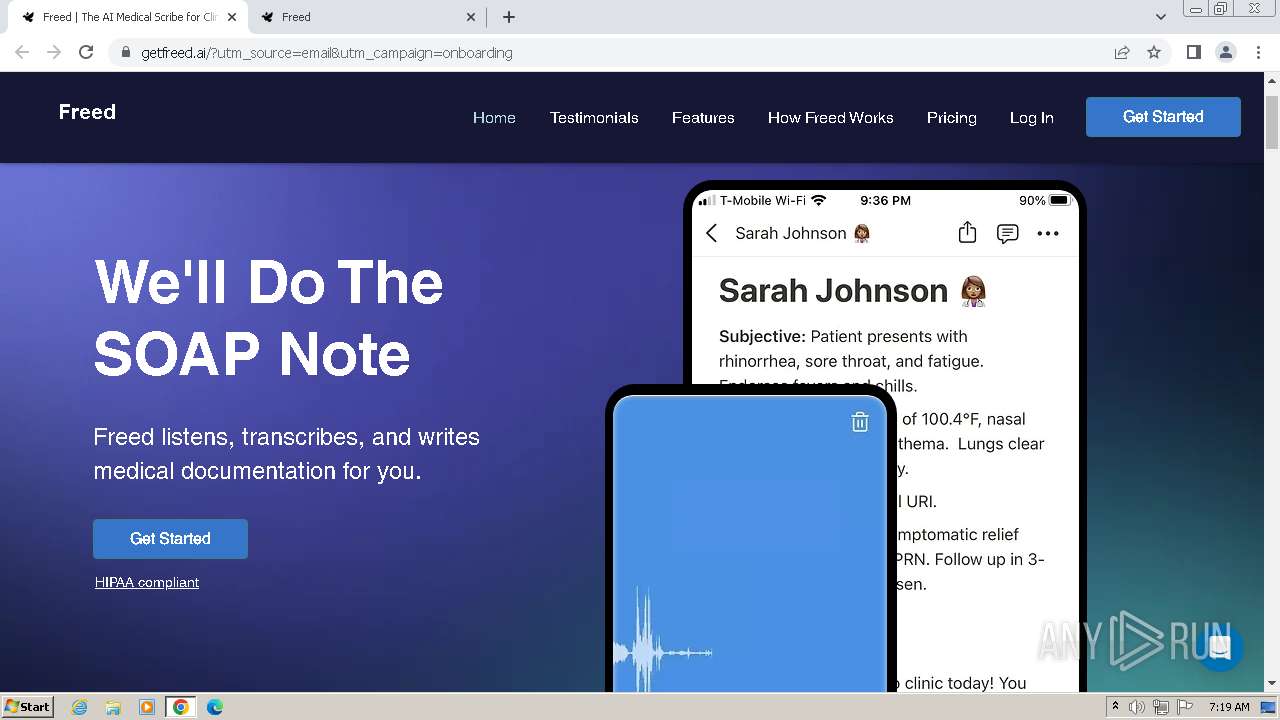Click the share icon in phone note
Screen dimensions: 1280x720
click(967, 232)
